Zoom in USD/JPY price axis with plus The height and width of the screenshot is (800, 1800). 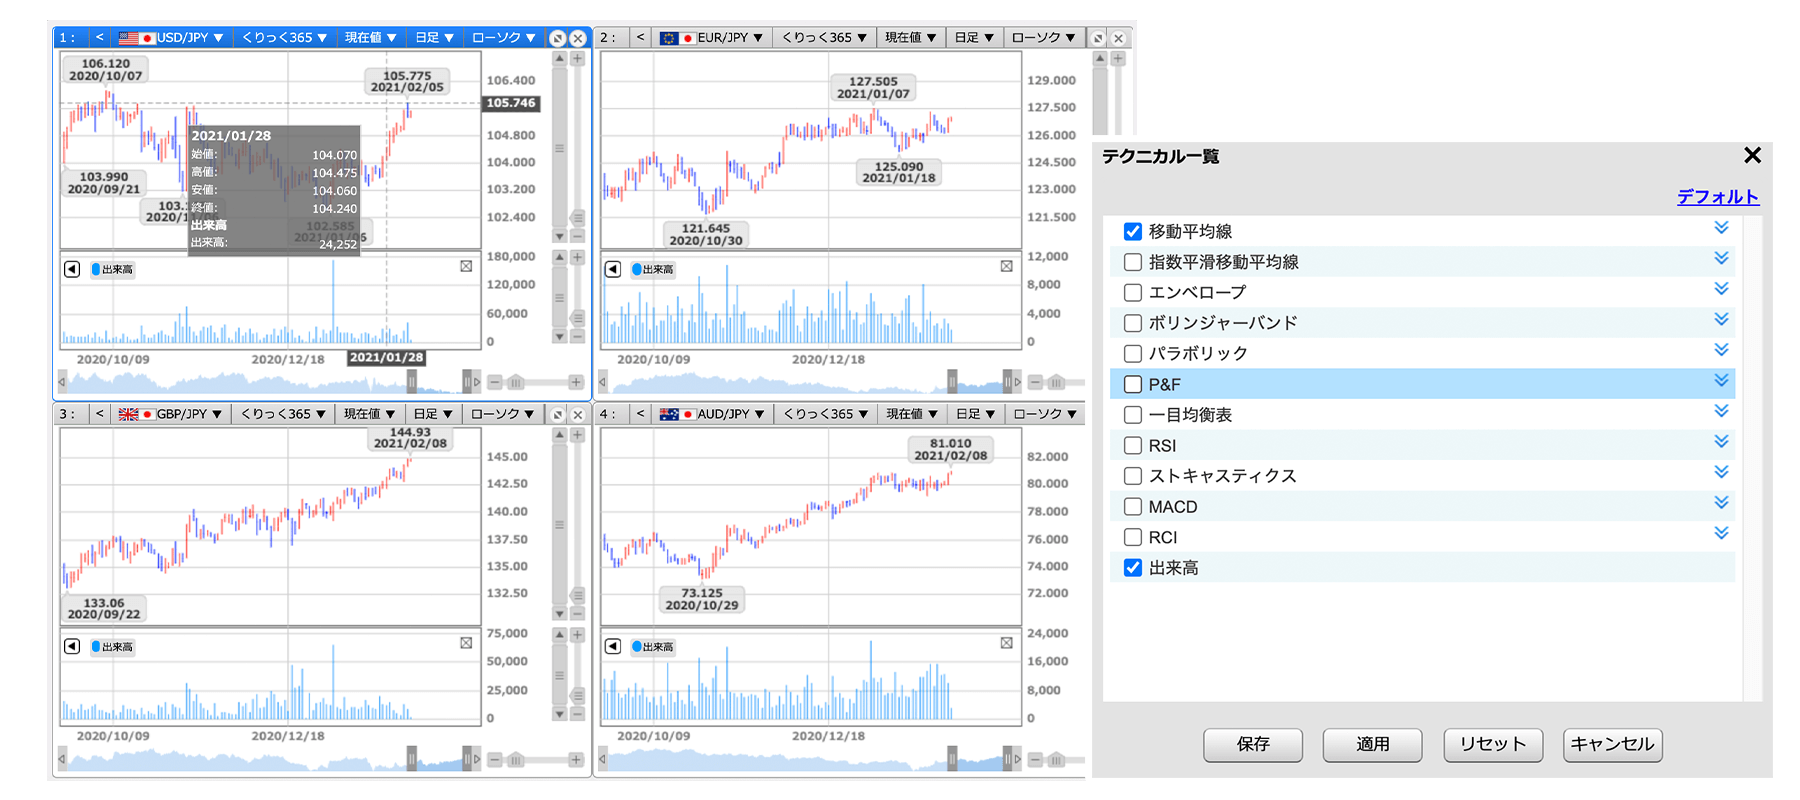pyautogui.click(x=577, y=59)
